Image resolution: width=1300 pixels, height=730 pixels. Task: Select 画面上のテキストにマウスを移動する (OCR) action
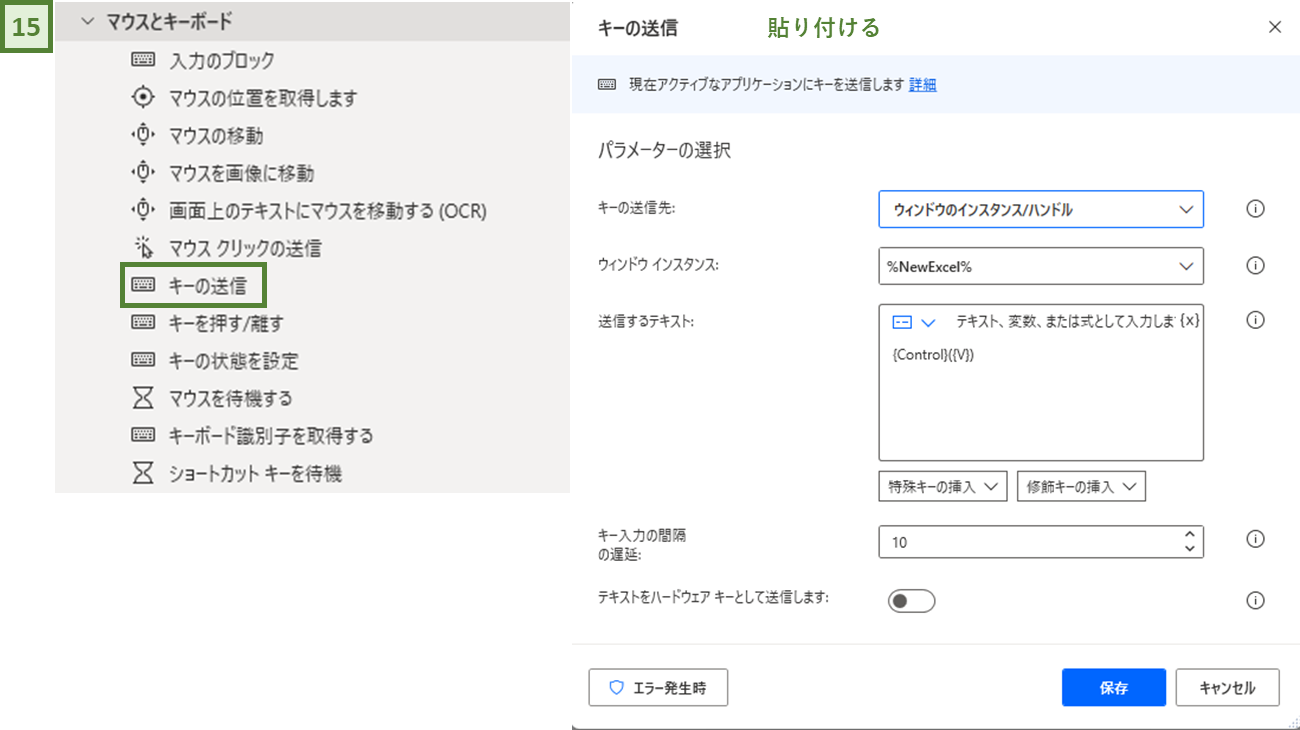point(327,211)
